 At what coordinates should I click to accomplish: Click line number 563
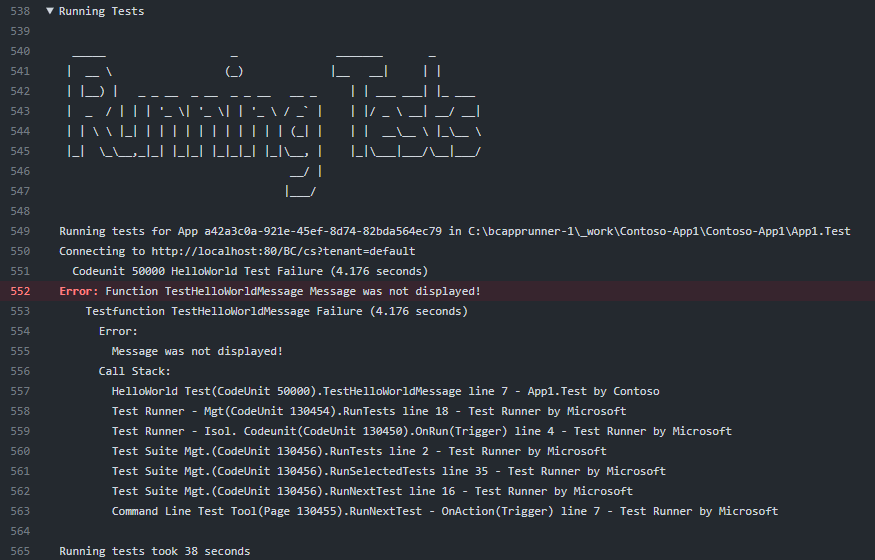[x=20, y=511]
